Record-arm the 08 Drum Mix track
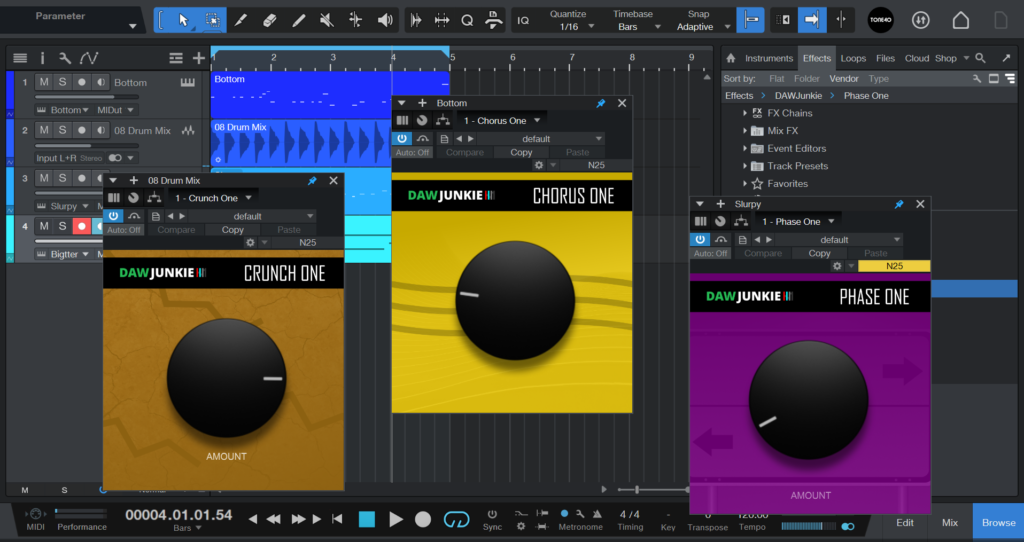Viewport: 1024px width, 542px height. [82, 130]
